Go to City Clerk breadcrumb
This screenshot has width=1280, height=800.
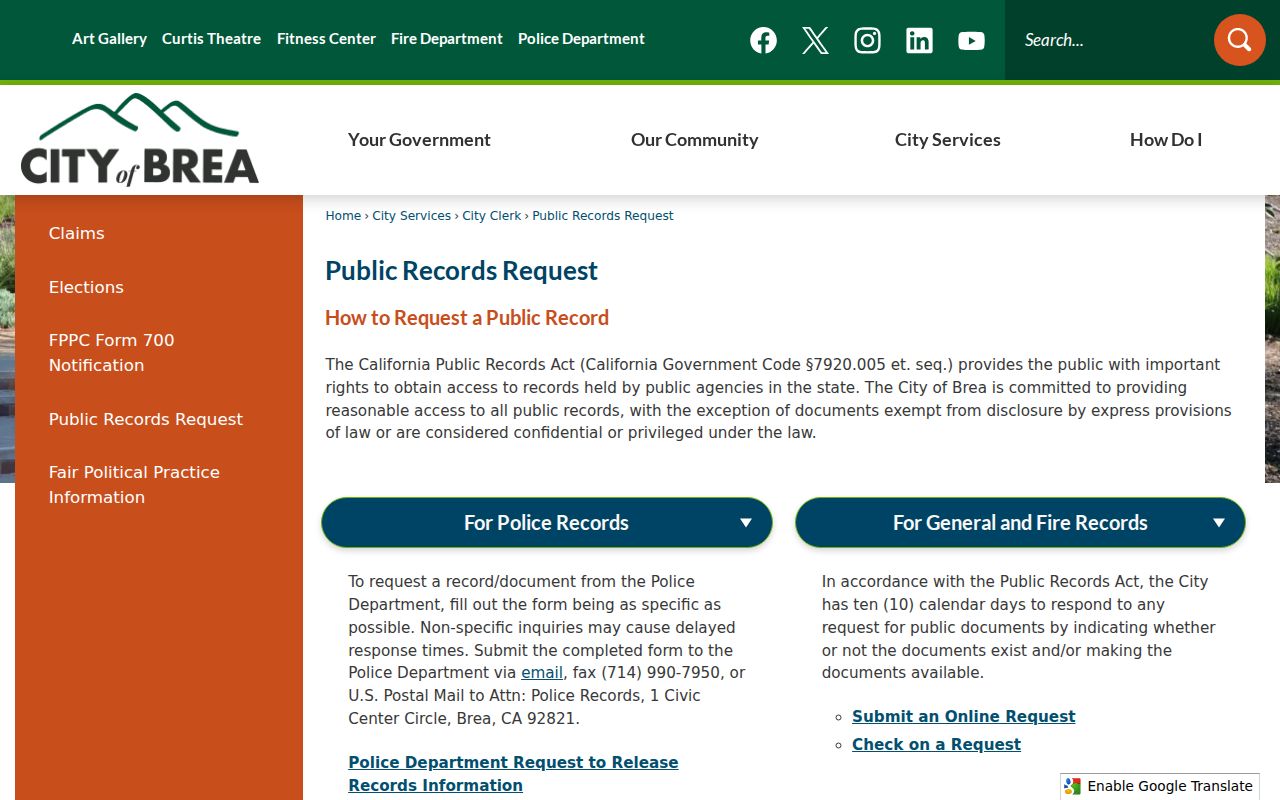[x=491, y=216]
